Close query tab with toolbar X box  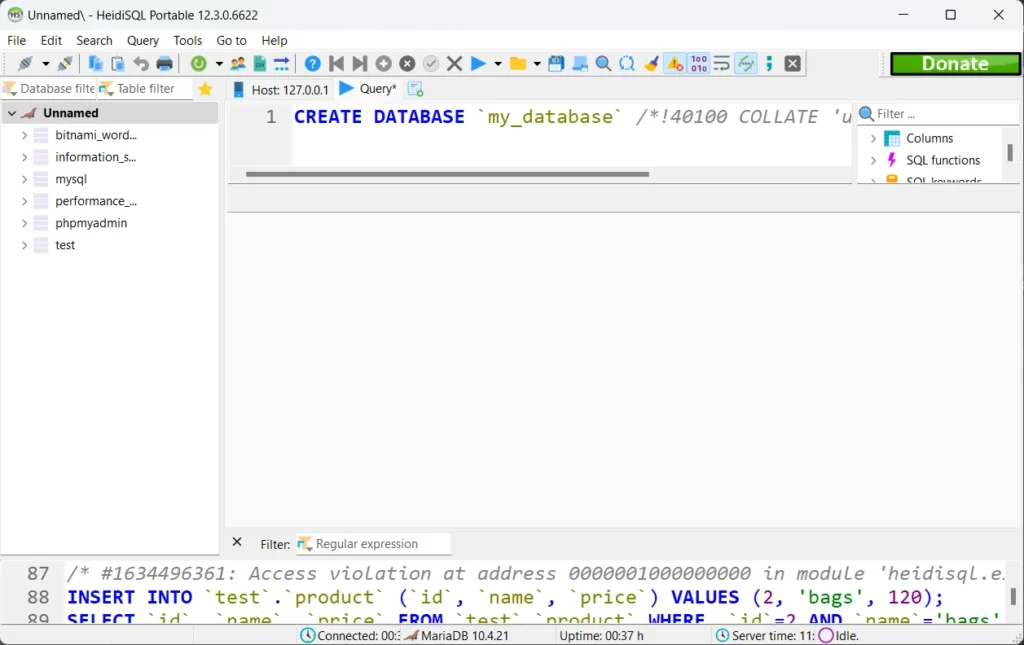pos(793,63)
